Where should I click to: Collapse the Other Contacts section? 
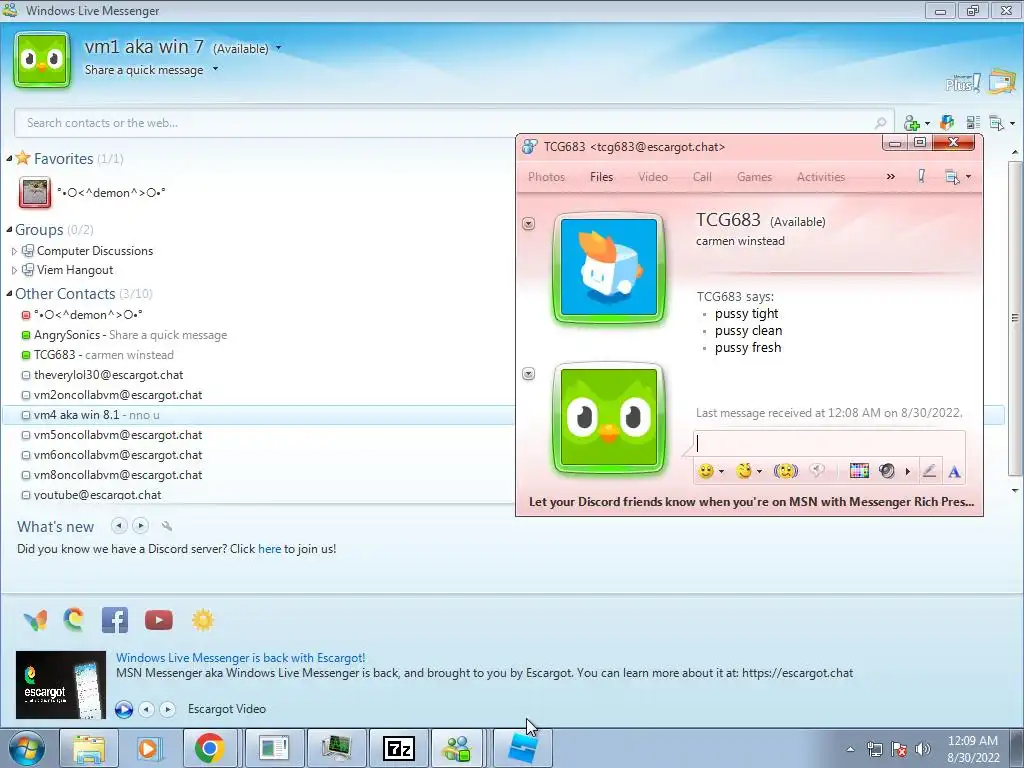click(9, 294)
